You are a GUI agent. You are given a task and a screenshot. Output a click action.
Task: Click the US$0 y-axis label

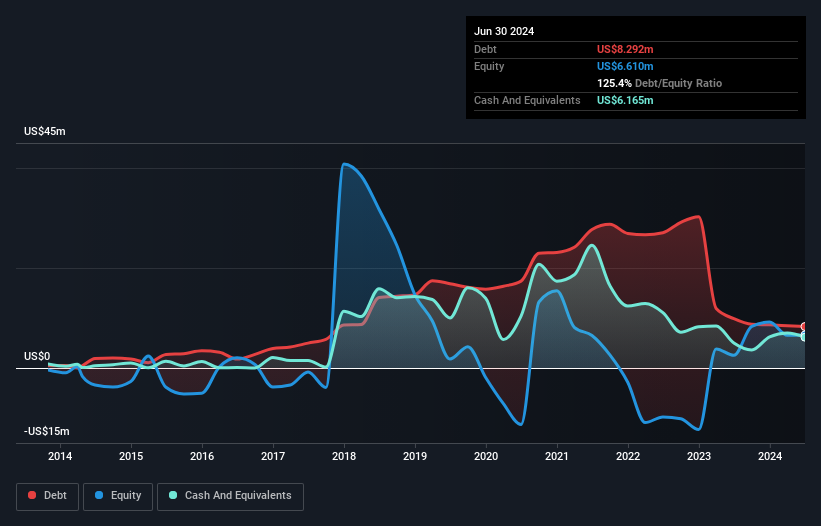pos(37,356)
